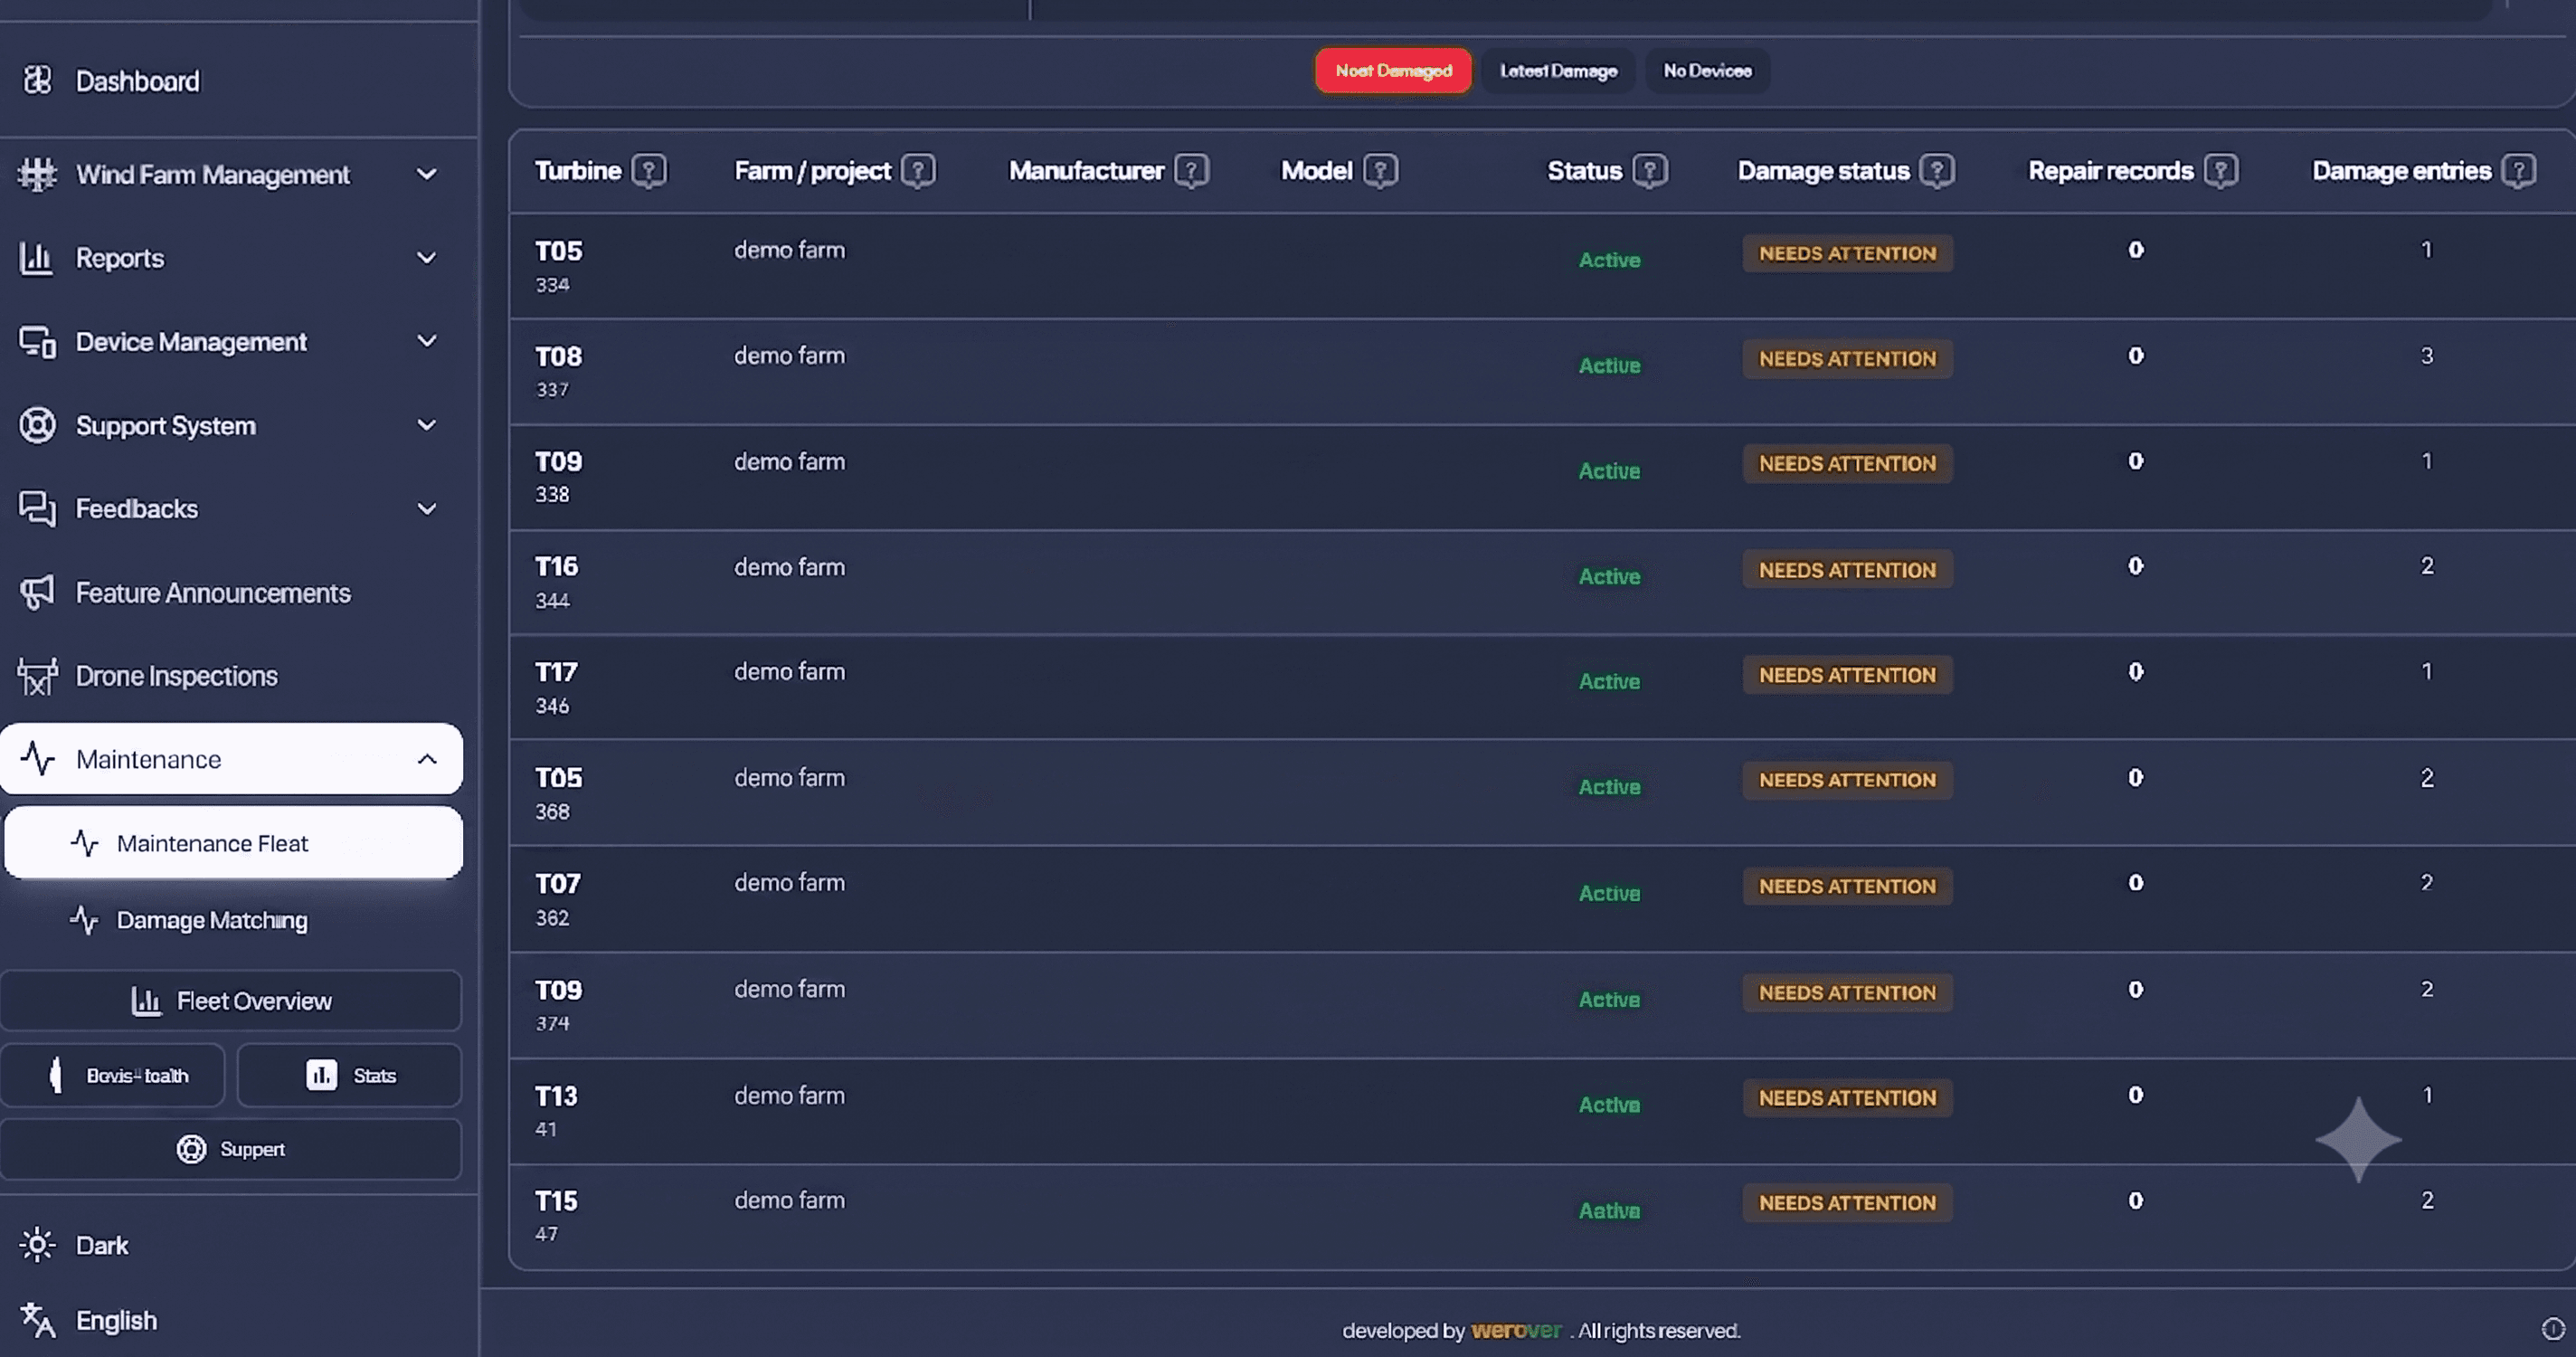Image resolution: width=2576 pixels, height=1357 pixels.
Task: Click the sparkle assistant icon
Action: click(x=2358, y=1139)
